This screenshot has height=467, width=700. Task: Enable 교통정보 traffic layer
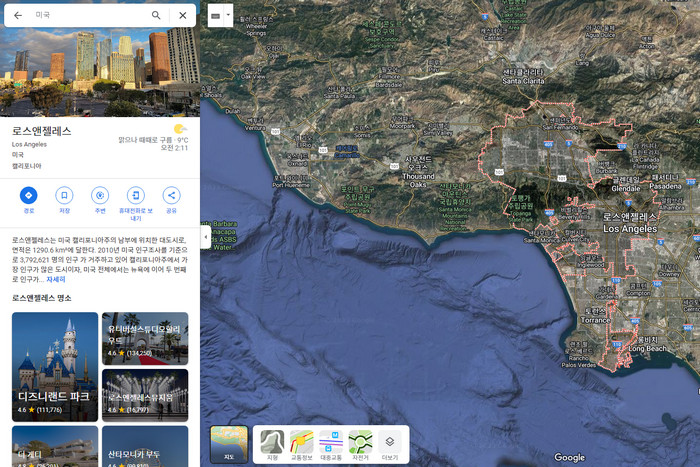[x=302, y=445]
